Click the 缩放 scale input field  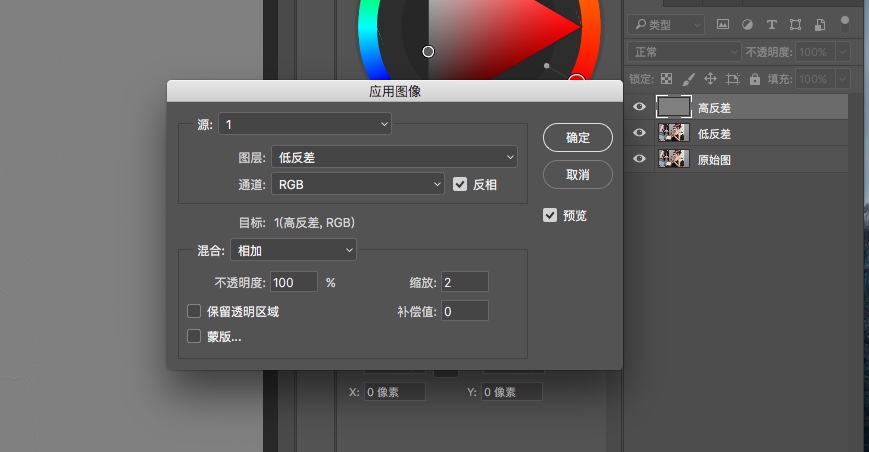463,282
